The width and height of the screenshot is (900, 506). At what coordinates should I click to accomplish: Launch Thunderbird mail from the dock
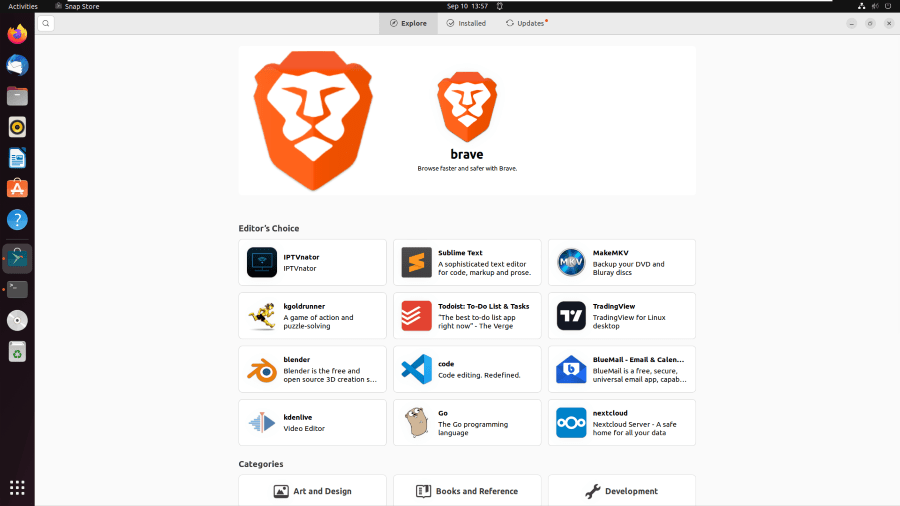click(17, 65)
